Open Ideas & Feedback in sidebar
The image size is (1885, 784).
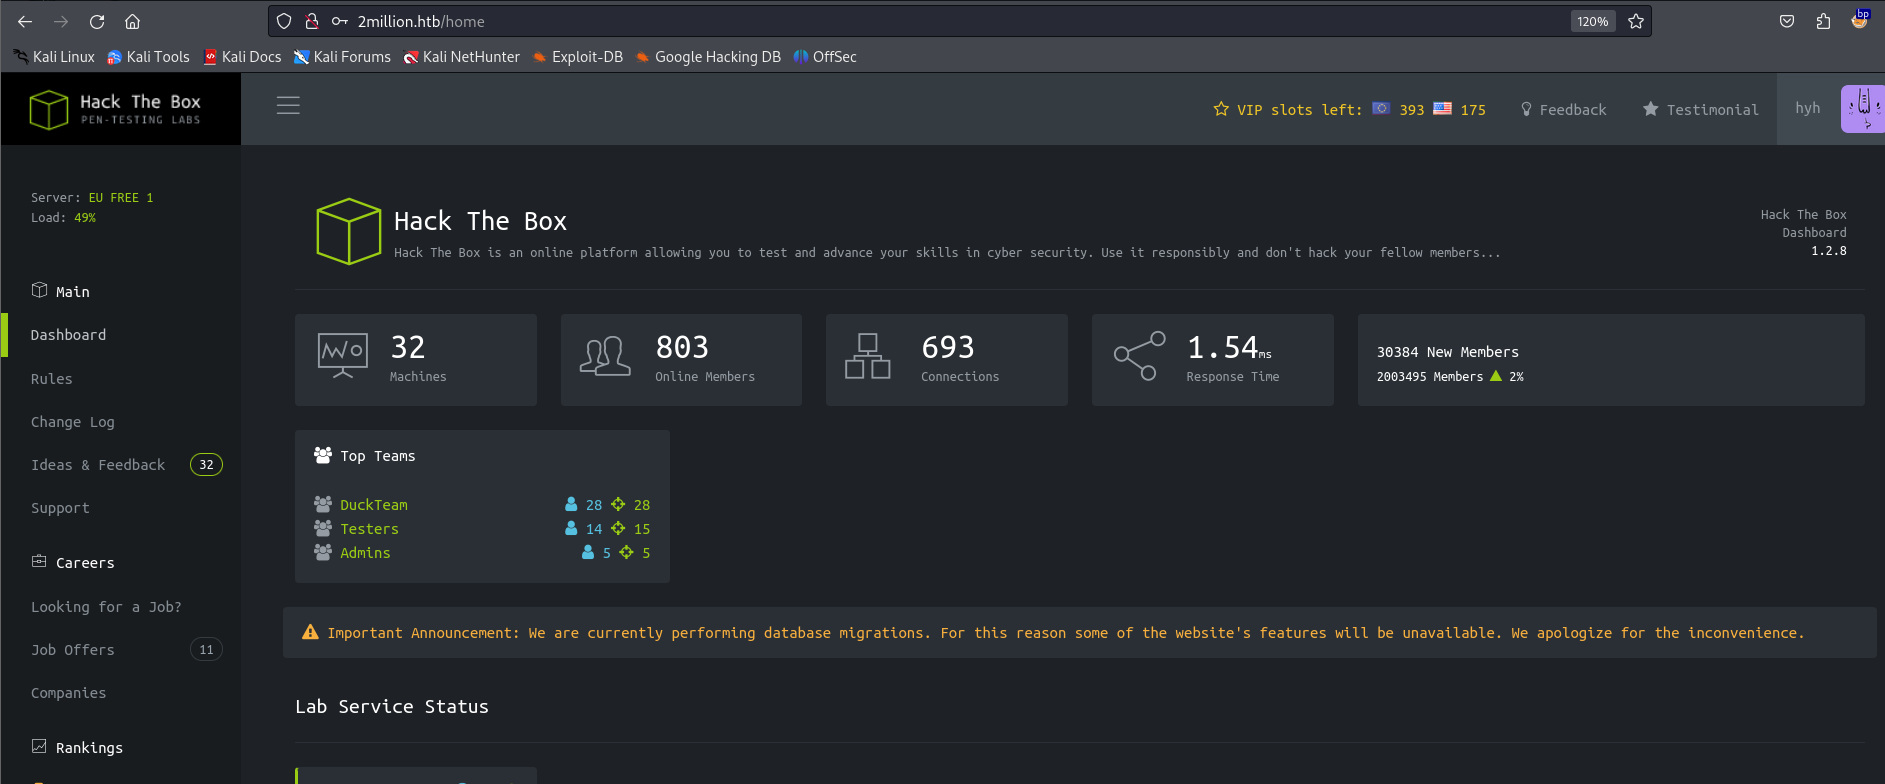98,465
